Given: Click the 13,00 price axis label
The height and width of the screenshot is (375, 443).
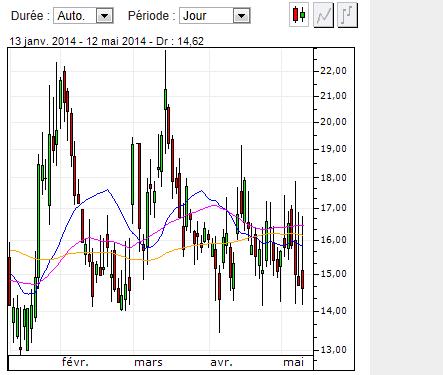Looking at the screenshot, I should (x=333, y=350).
